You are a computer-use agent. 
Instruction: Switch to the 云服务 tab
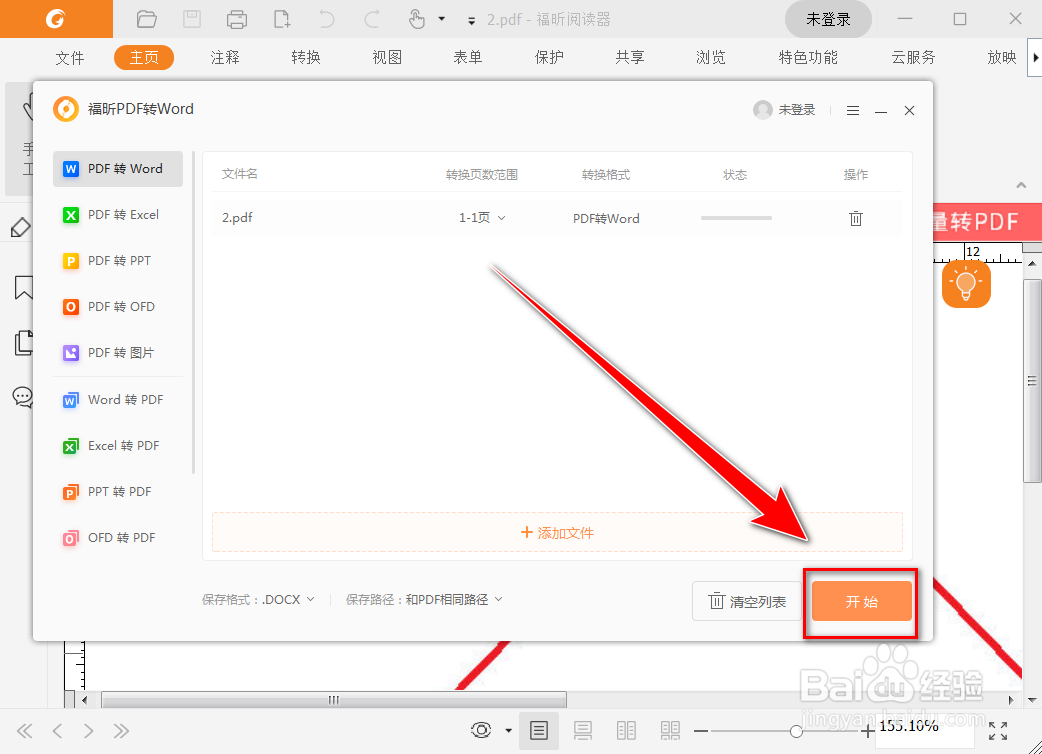tap(913, 58)
